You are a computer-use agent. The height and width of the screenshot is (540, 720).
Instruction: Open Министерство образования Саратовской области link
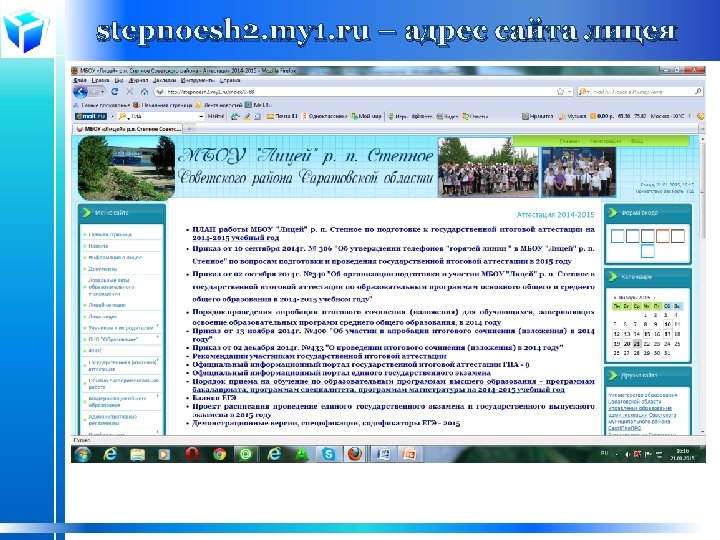click(642, 398)
